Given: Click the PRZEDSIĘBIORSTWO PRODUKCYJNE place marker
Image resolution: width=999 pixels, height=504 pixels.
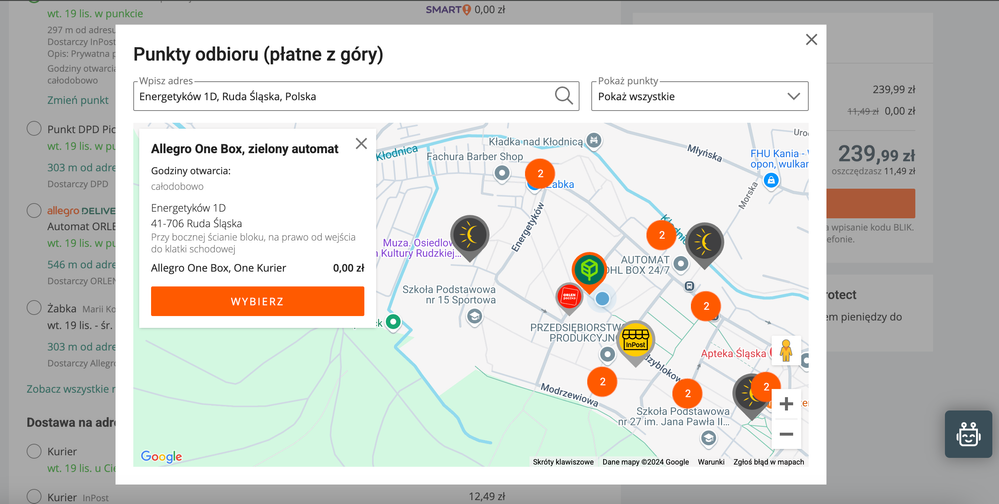Looking at the screenshot, I should pos(607,354).
